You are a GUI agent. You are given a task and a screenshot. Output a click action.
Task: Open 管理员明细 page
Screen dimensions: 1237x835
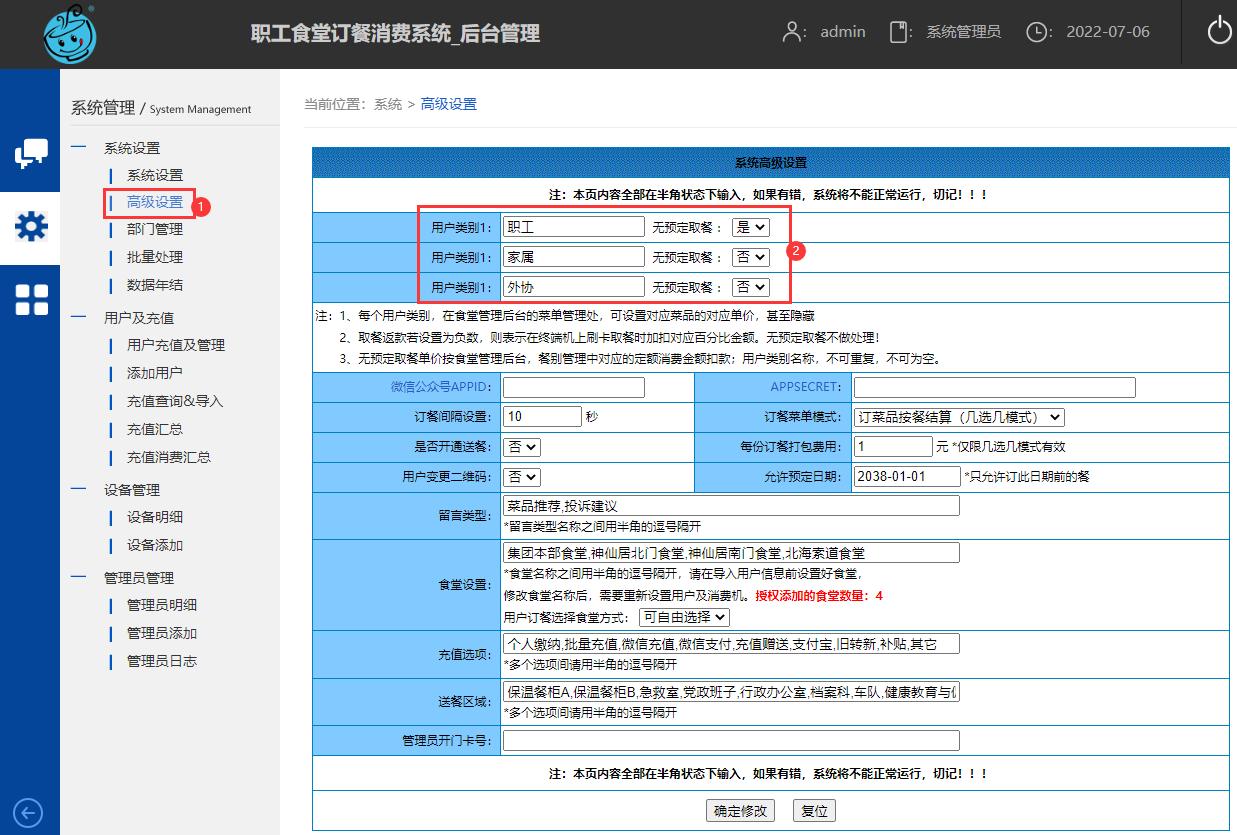click(x=162, y=605)
